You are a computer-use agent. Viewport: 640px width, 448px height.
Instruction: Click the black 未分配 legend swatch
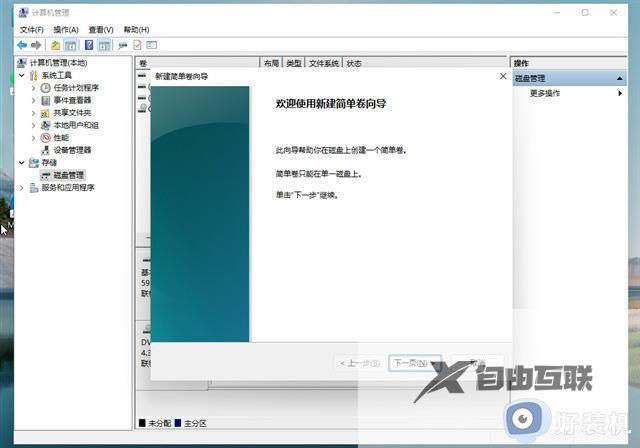click(x=142, y=423)
